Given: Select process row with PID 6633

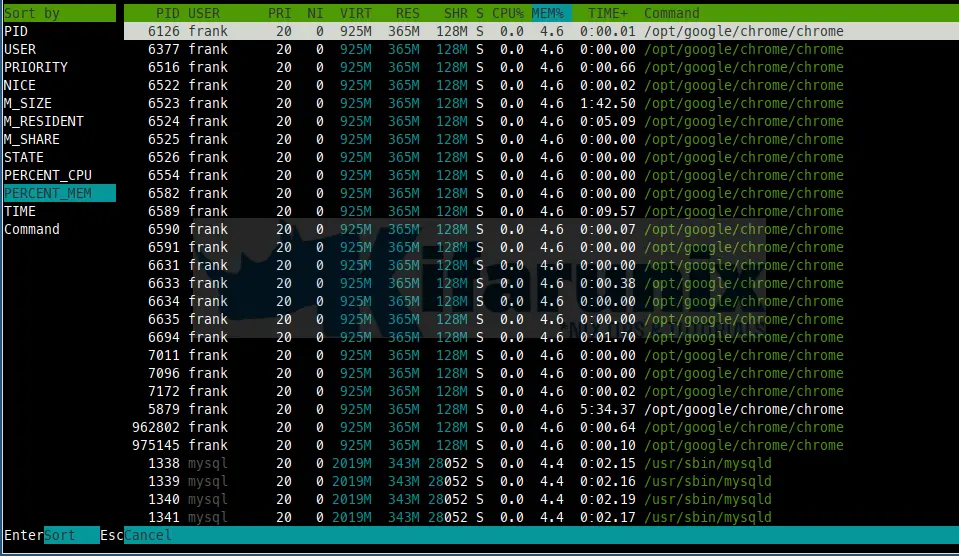Looking at the screenshot, I should (541, 283).
